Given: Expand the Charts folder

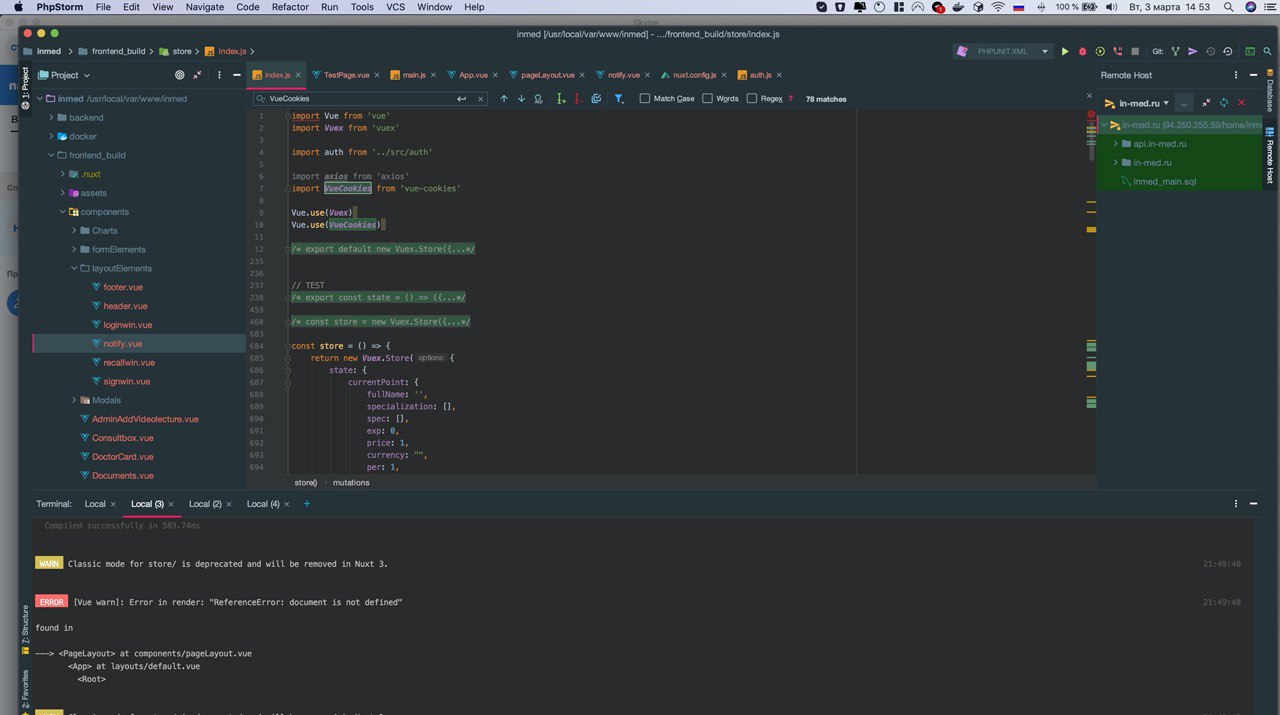Looking at the screenshot, I should [x=74, y=230].
